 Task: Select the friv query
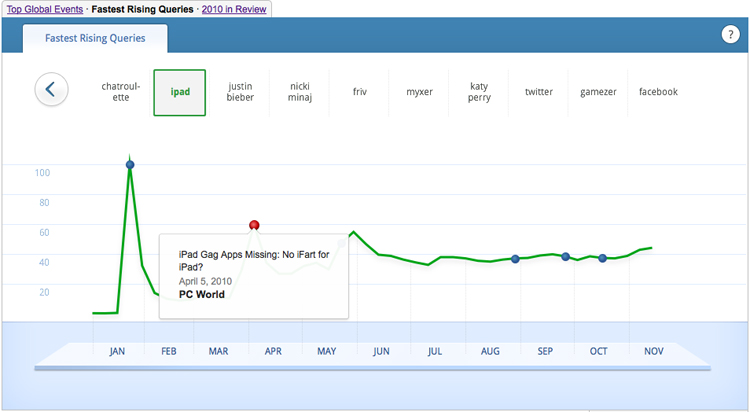360,92
